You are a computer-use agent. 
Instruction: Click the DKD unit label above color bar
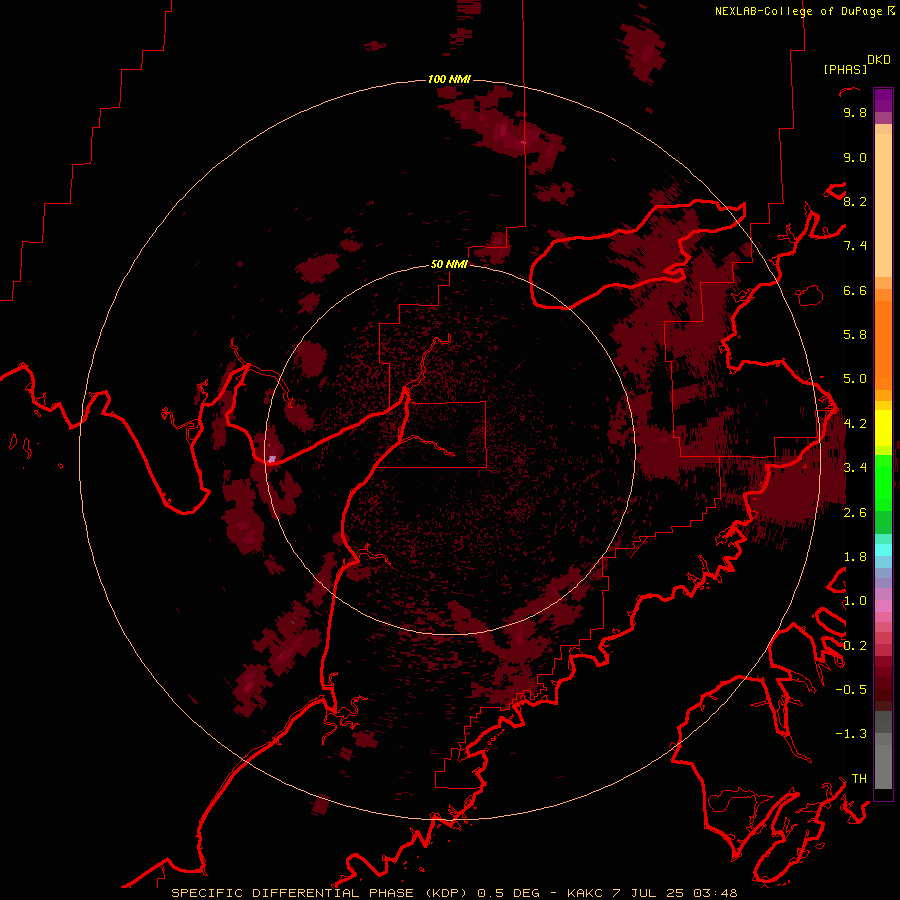(879, 60)
